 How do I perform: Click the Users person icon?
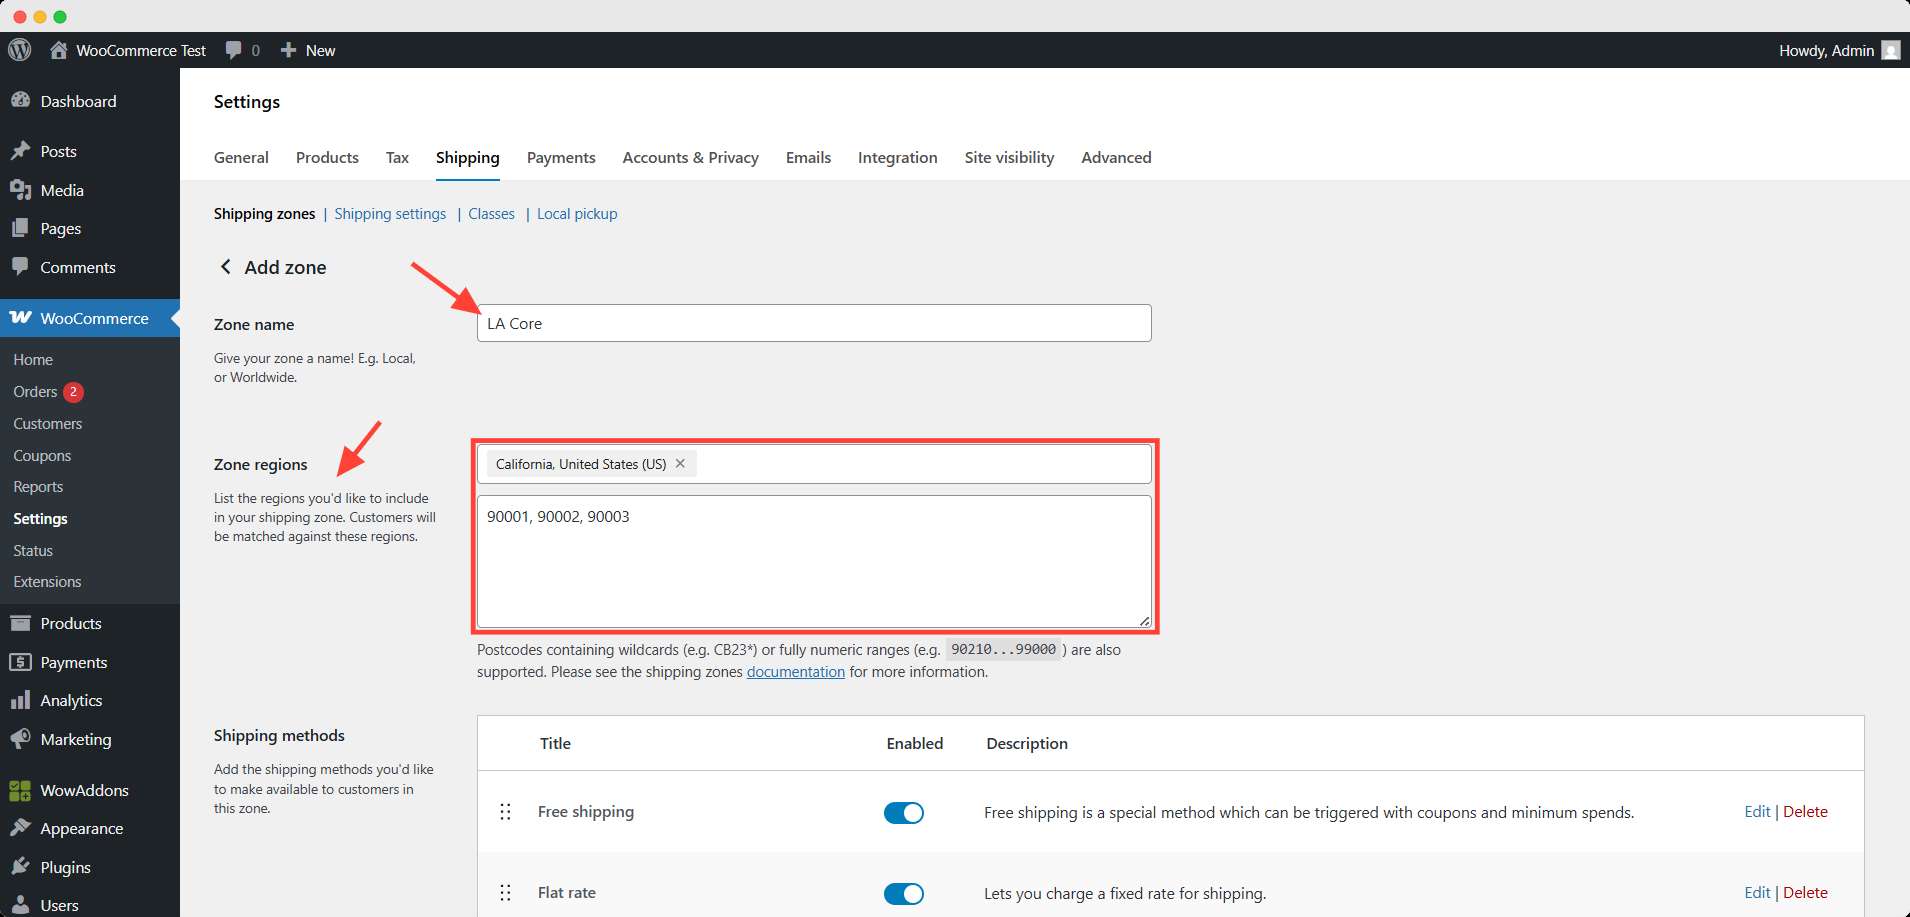click(20, 905)
